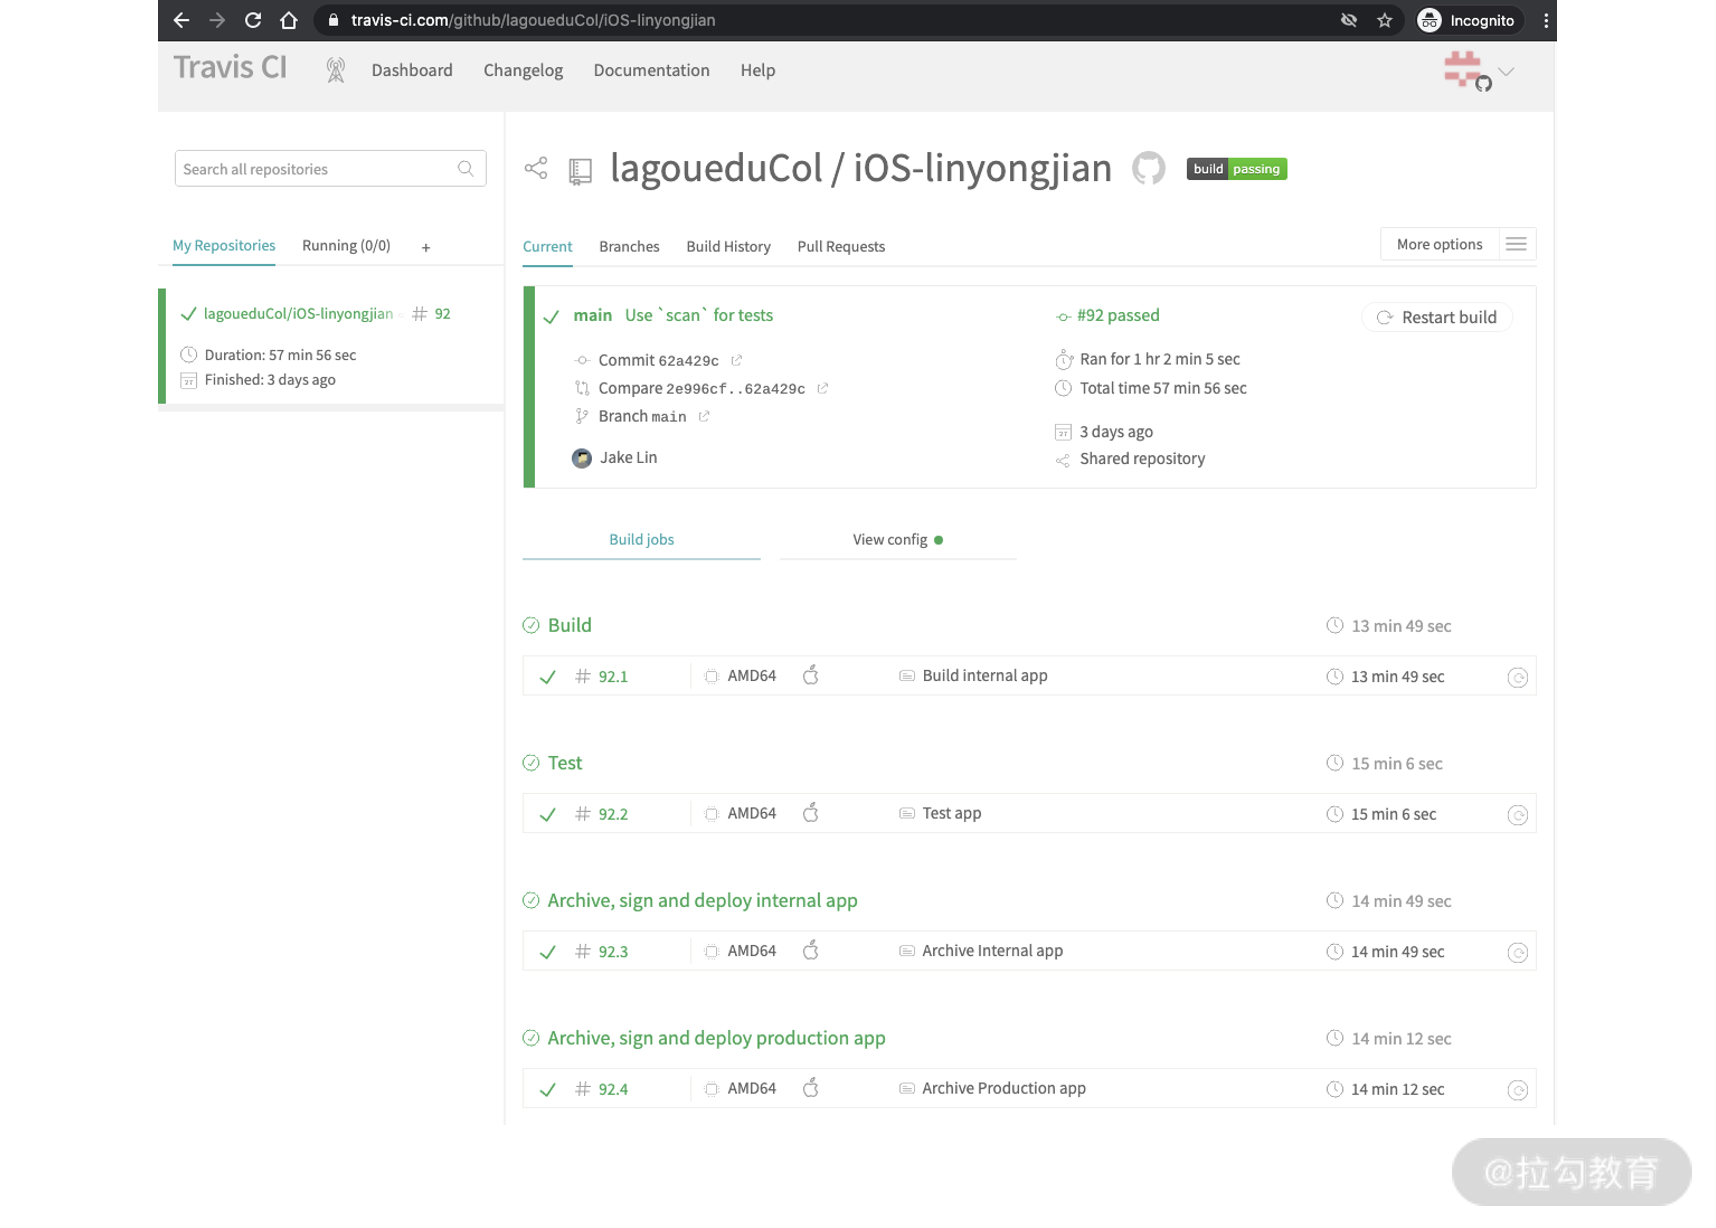Click the Apple OS icon in 92.1 row
This screenshot has height=1228, width=1716.
pos(811,675)
